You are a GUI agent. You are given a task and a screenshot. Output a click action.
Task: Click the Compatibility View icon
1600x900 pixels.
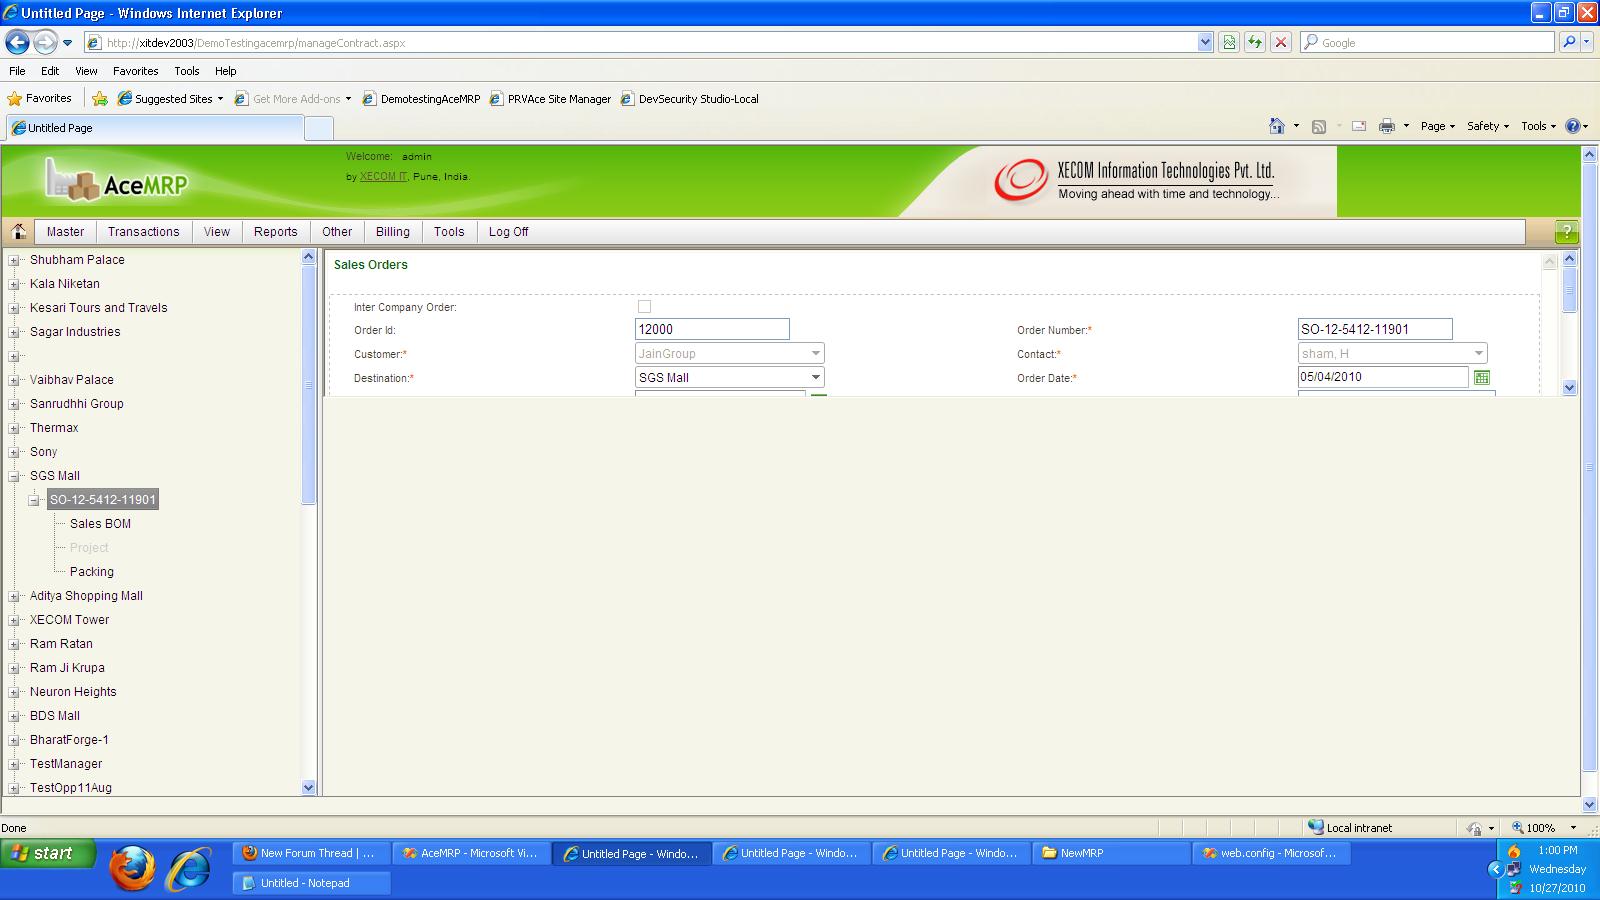1229,42
